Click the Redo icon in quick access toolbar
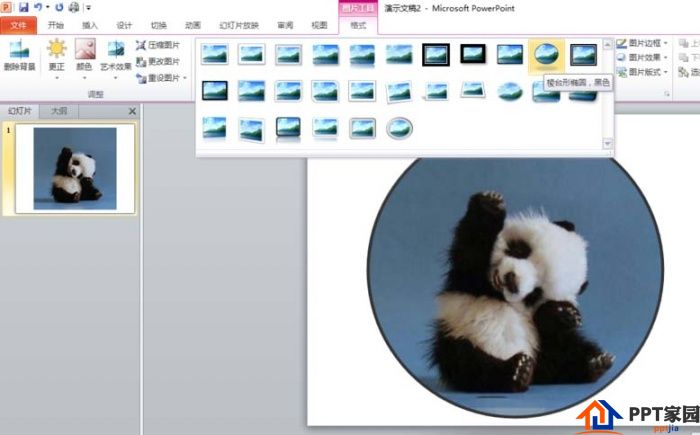This screenshot has height=435, width=700. point(59,7)
